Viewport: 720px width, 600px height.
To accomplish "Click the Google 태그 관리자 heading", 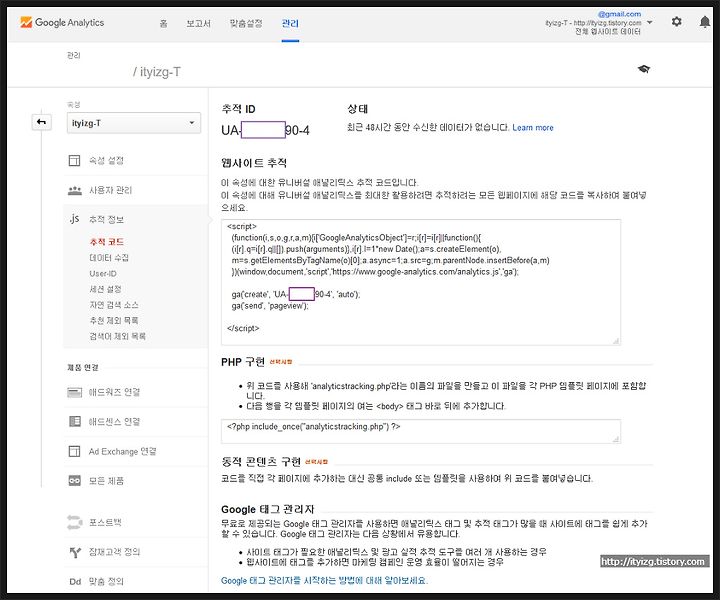I will (268, 509).
